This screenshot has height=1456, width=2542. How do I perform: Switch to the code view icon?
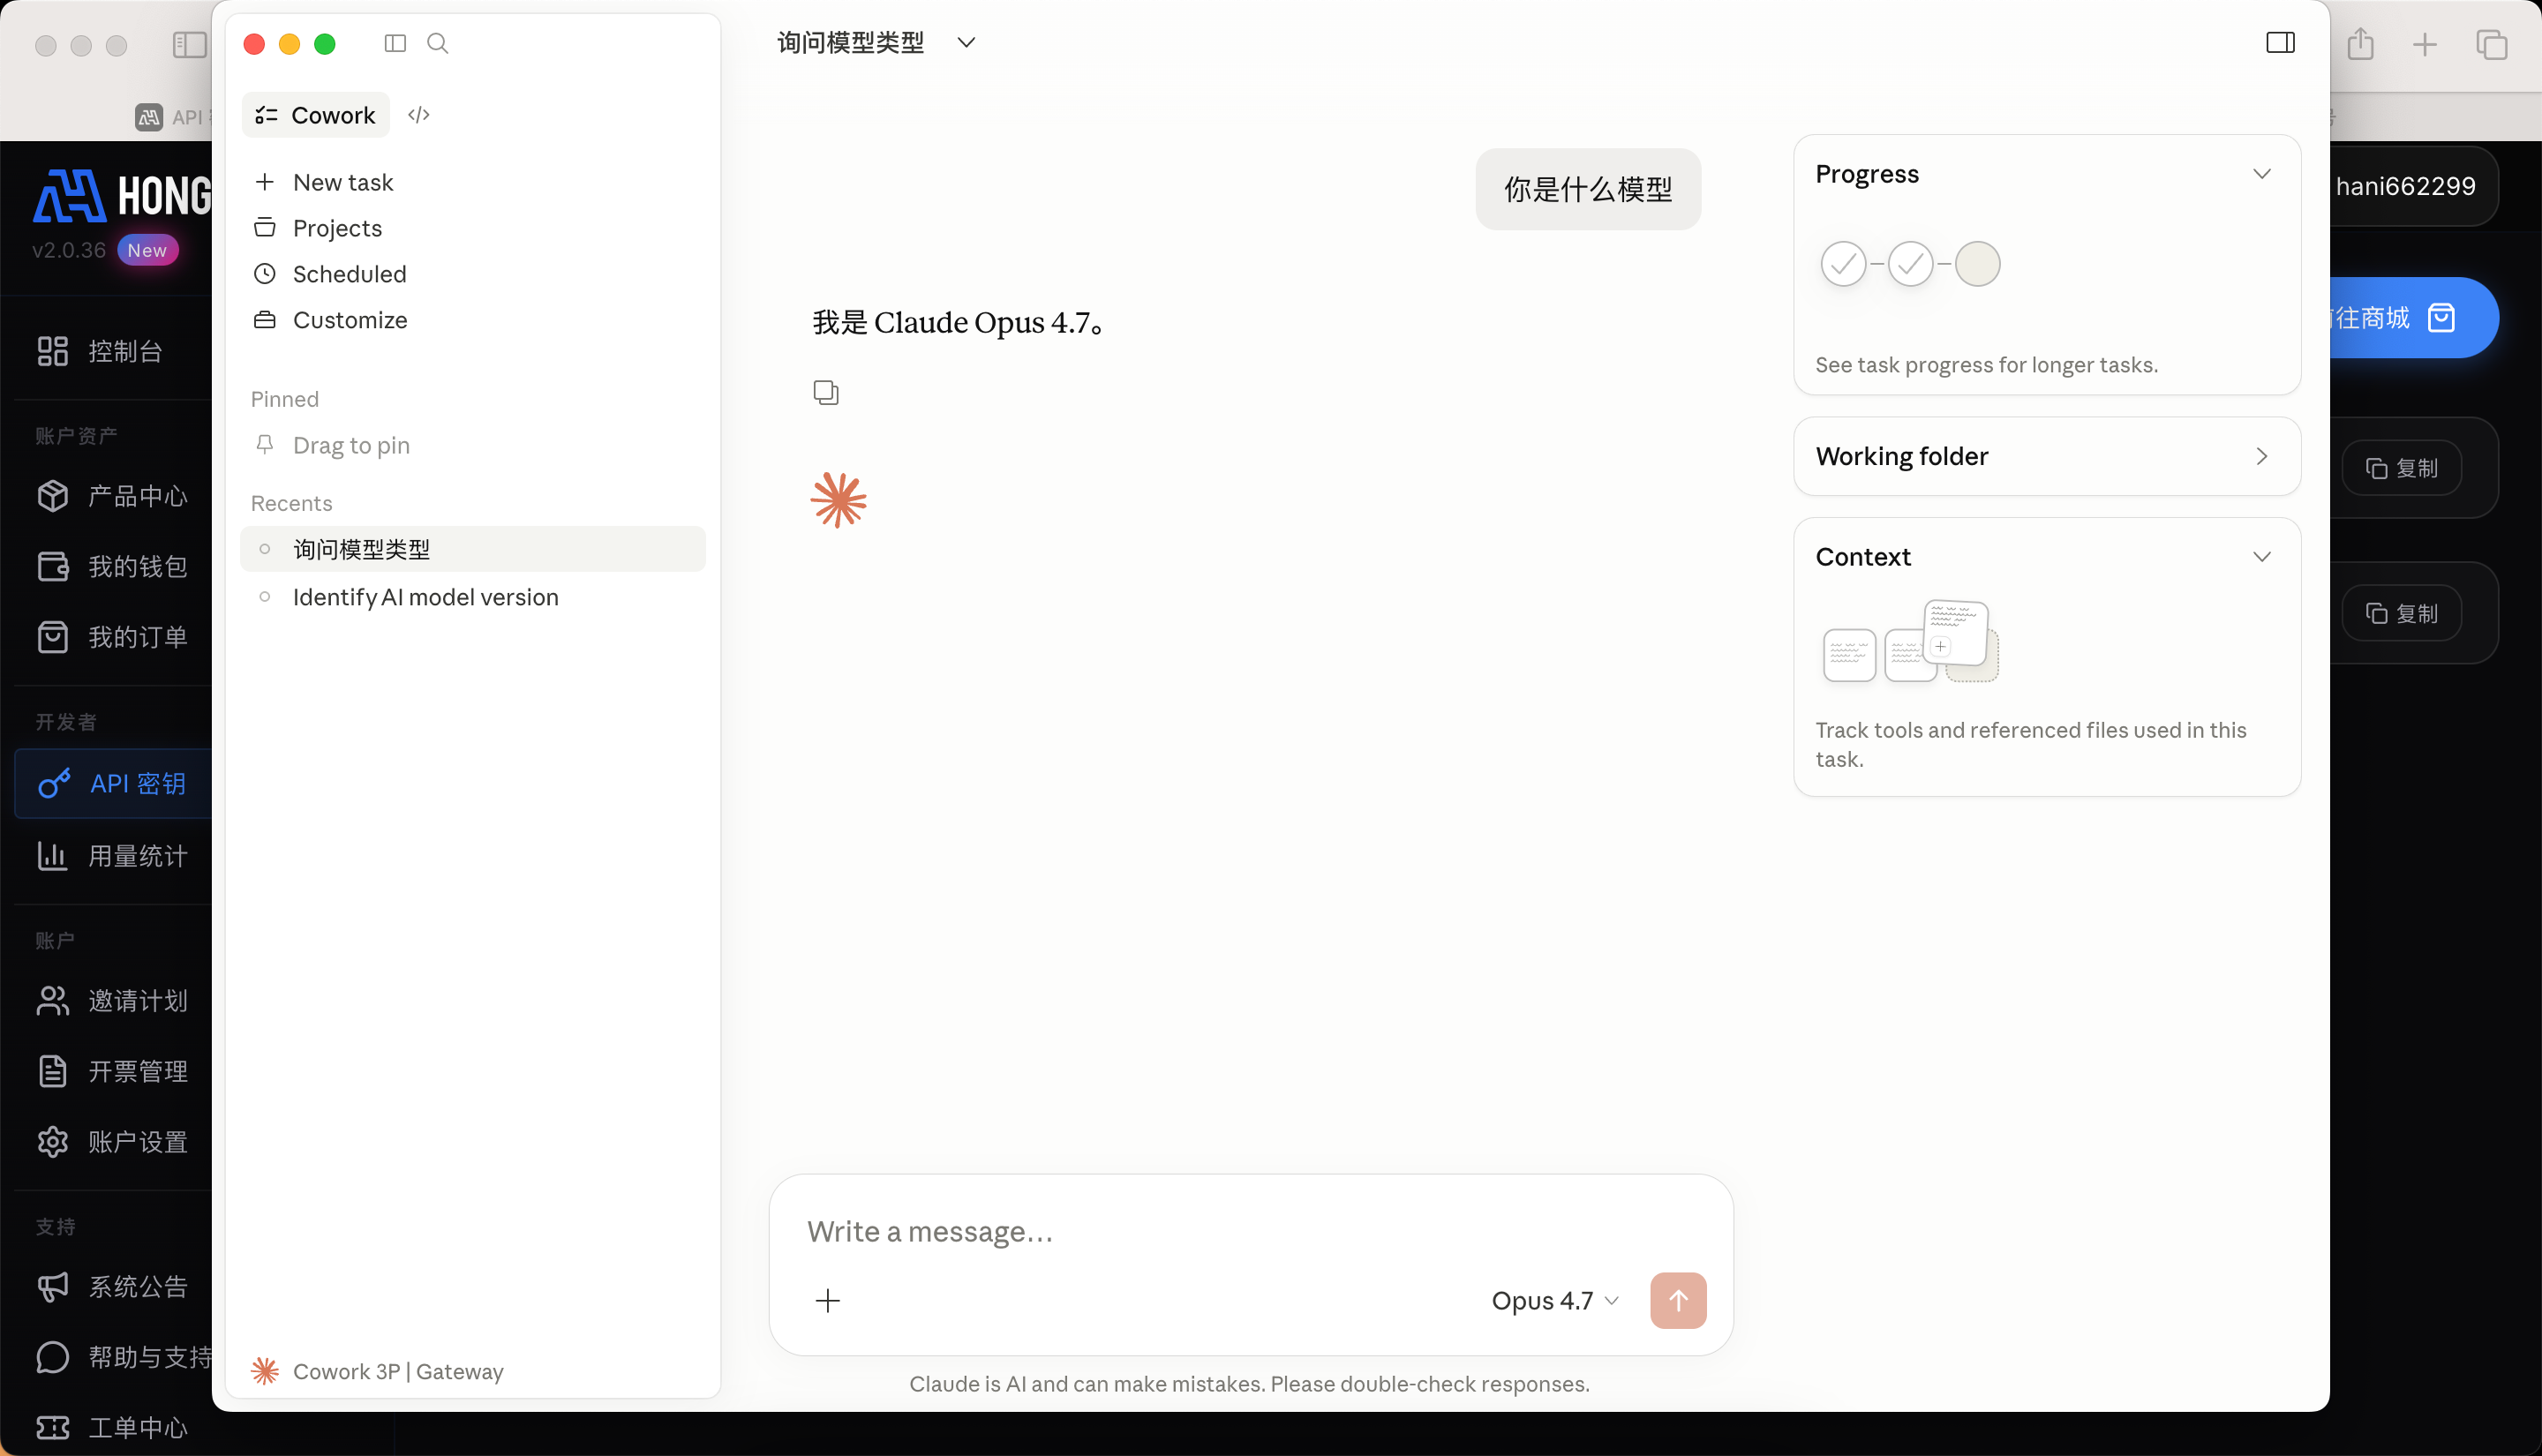pos(419,115)
